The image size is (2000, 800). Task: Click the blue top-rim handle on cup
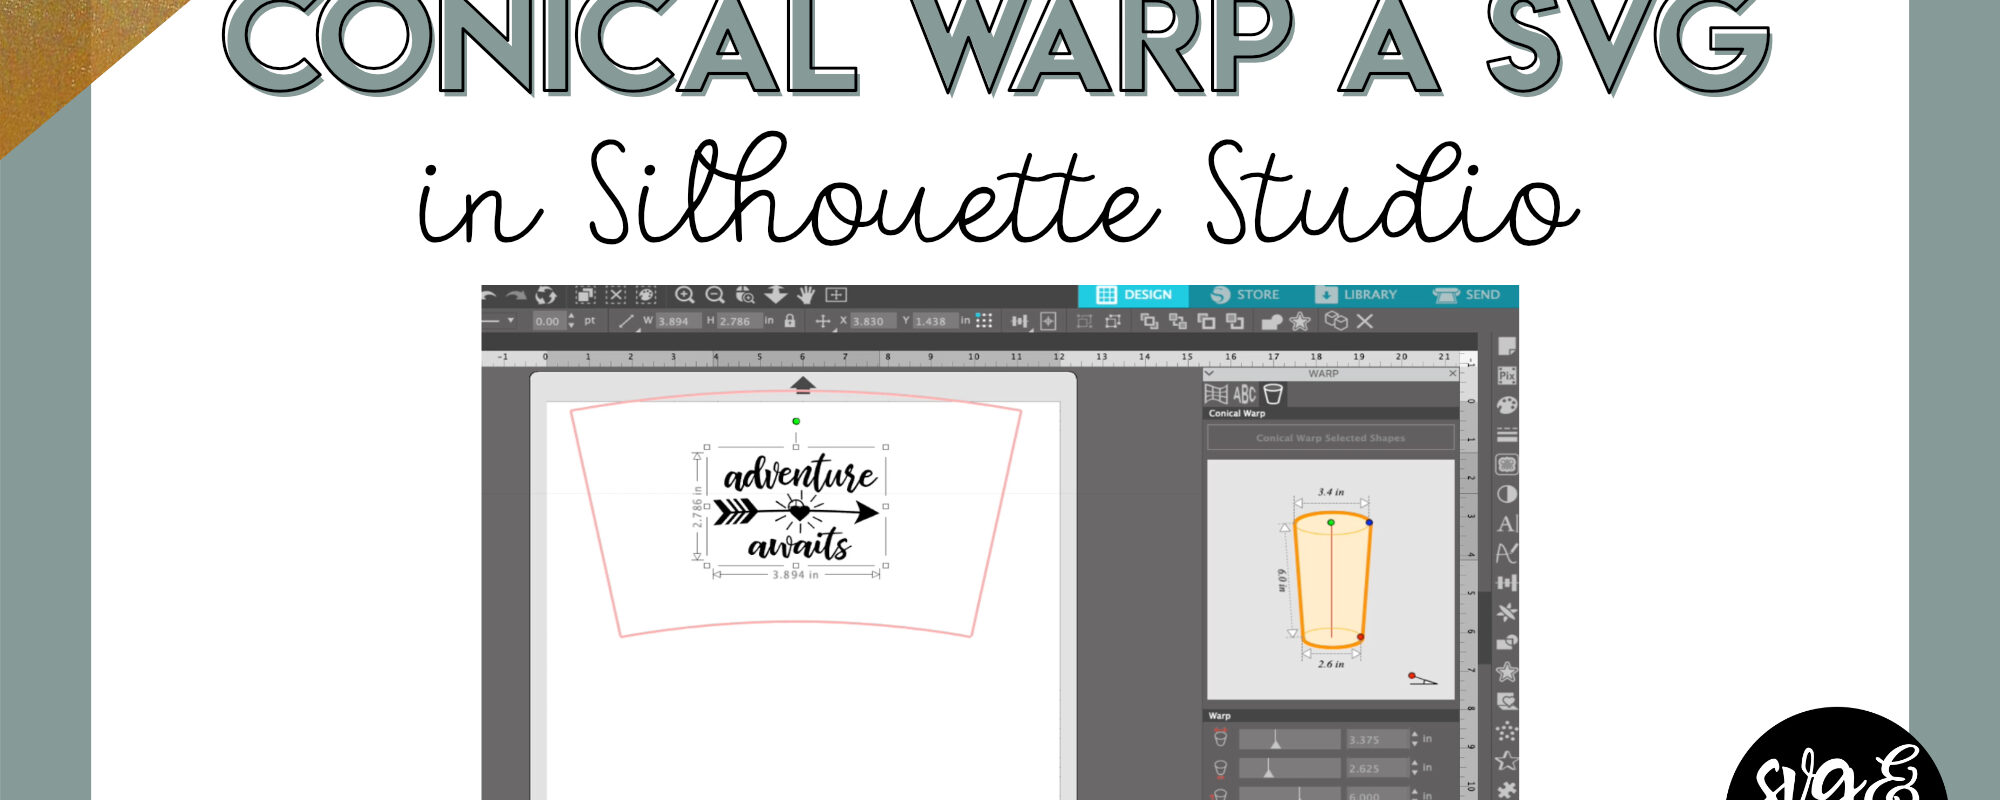click(x=1369, y=522)
